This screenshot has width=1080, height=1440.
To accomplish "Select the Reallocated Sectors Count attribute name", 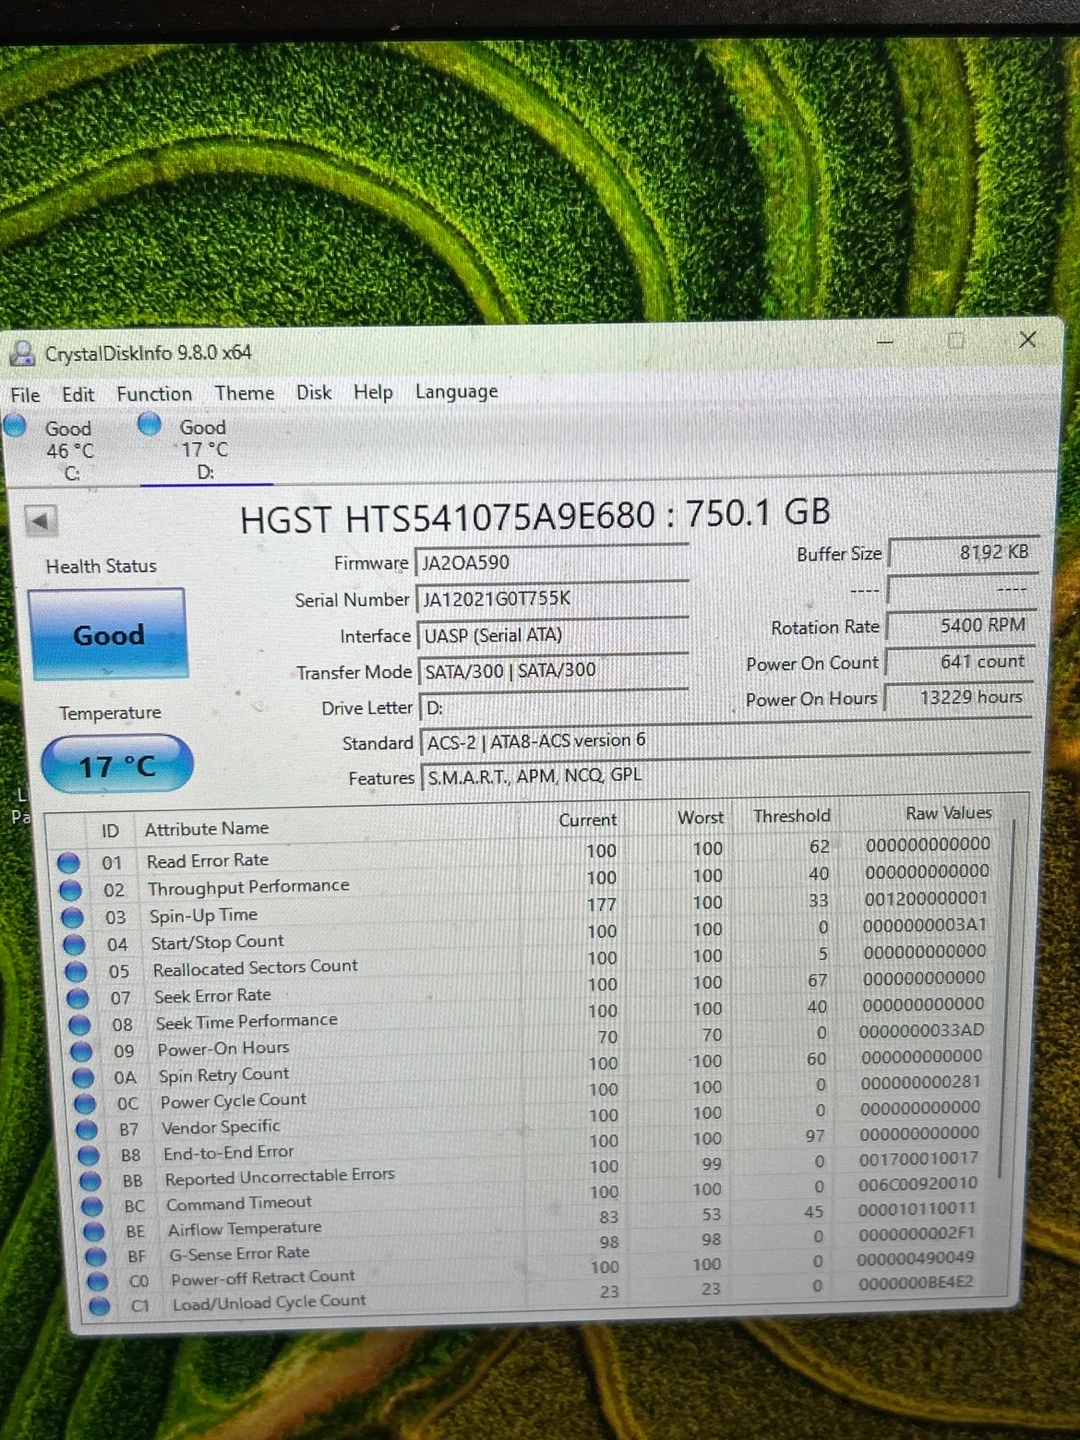I will [x=255, y=968].
